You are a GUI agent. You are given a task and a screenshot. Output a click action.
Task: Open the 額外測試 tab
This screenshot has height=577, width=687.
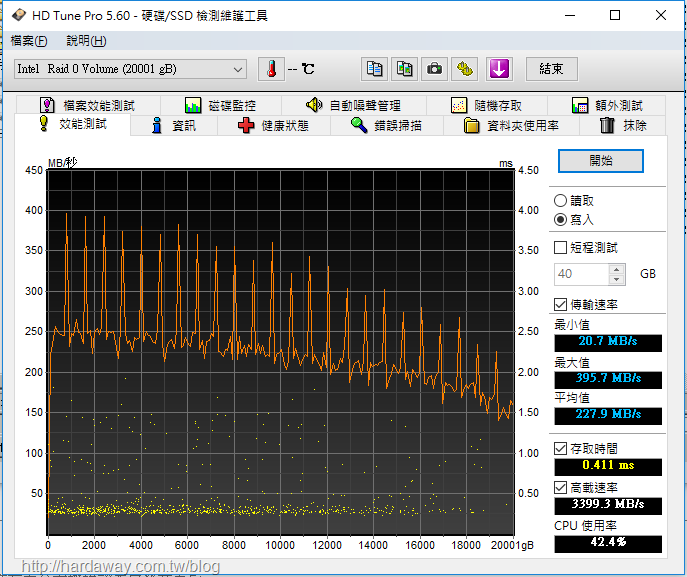607,105
